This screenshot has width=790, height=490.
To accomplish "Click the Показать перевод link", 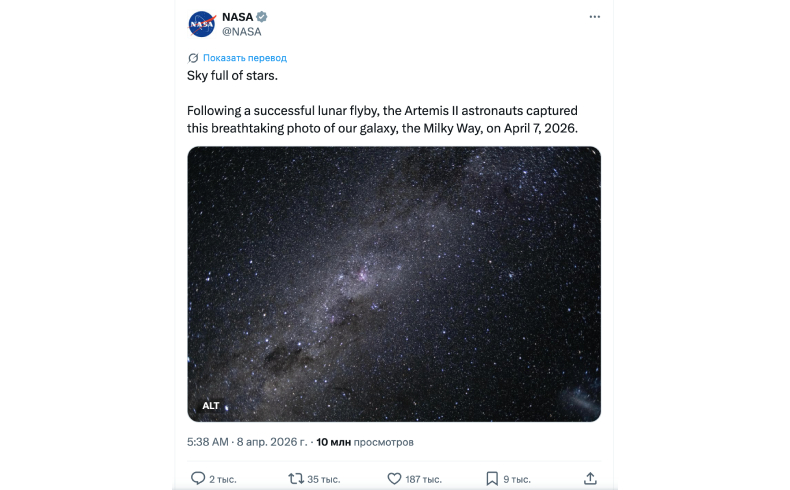I will 245,58.
